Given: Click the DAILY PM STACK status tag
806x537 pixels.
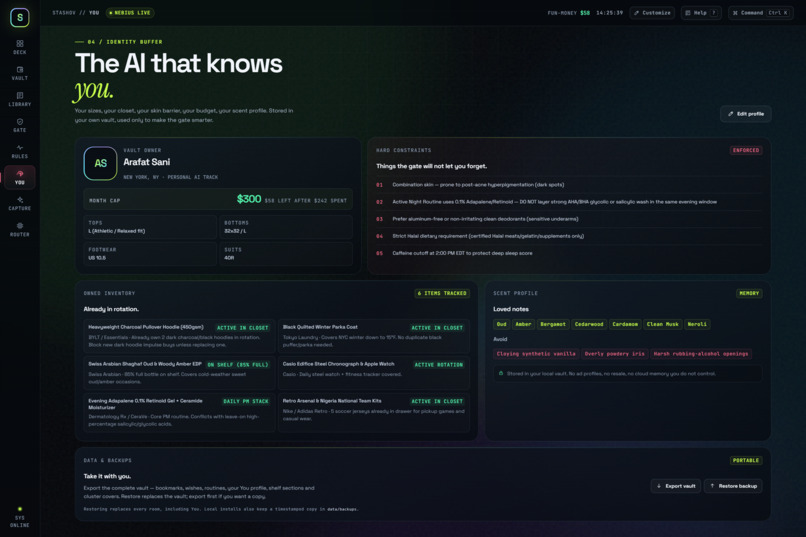Looking at the screenshot, I should [246, 401].
